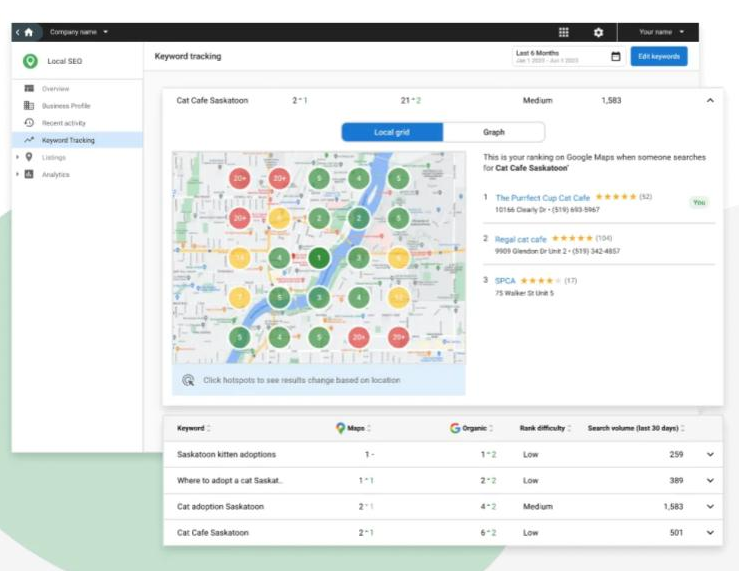
Task: Click the yellow rank 12 hotspot
Action: (x=398, y=297)
